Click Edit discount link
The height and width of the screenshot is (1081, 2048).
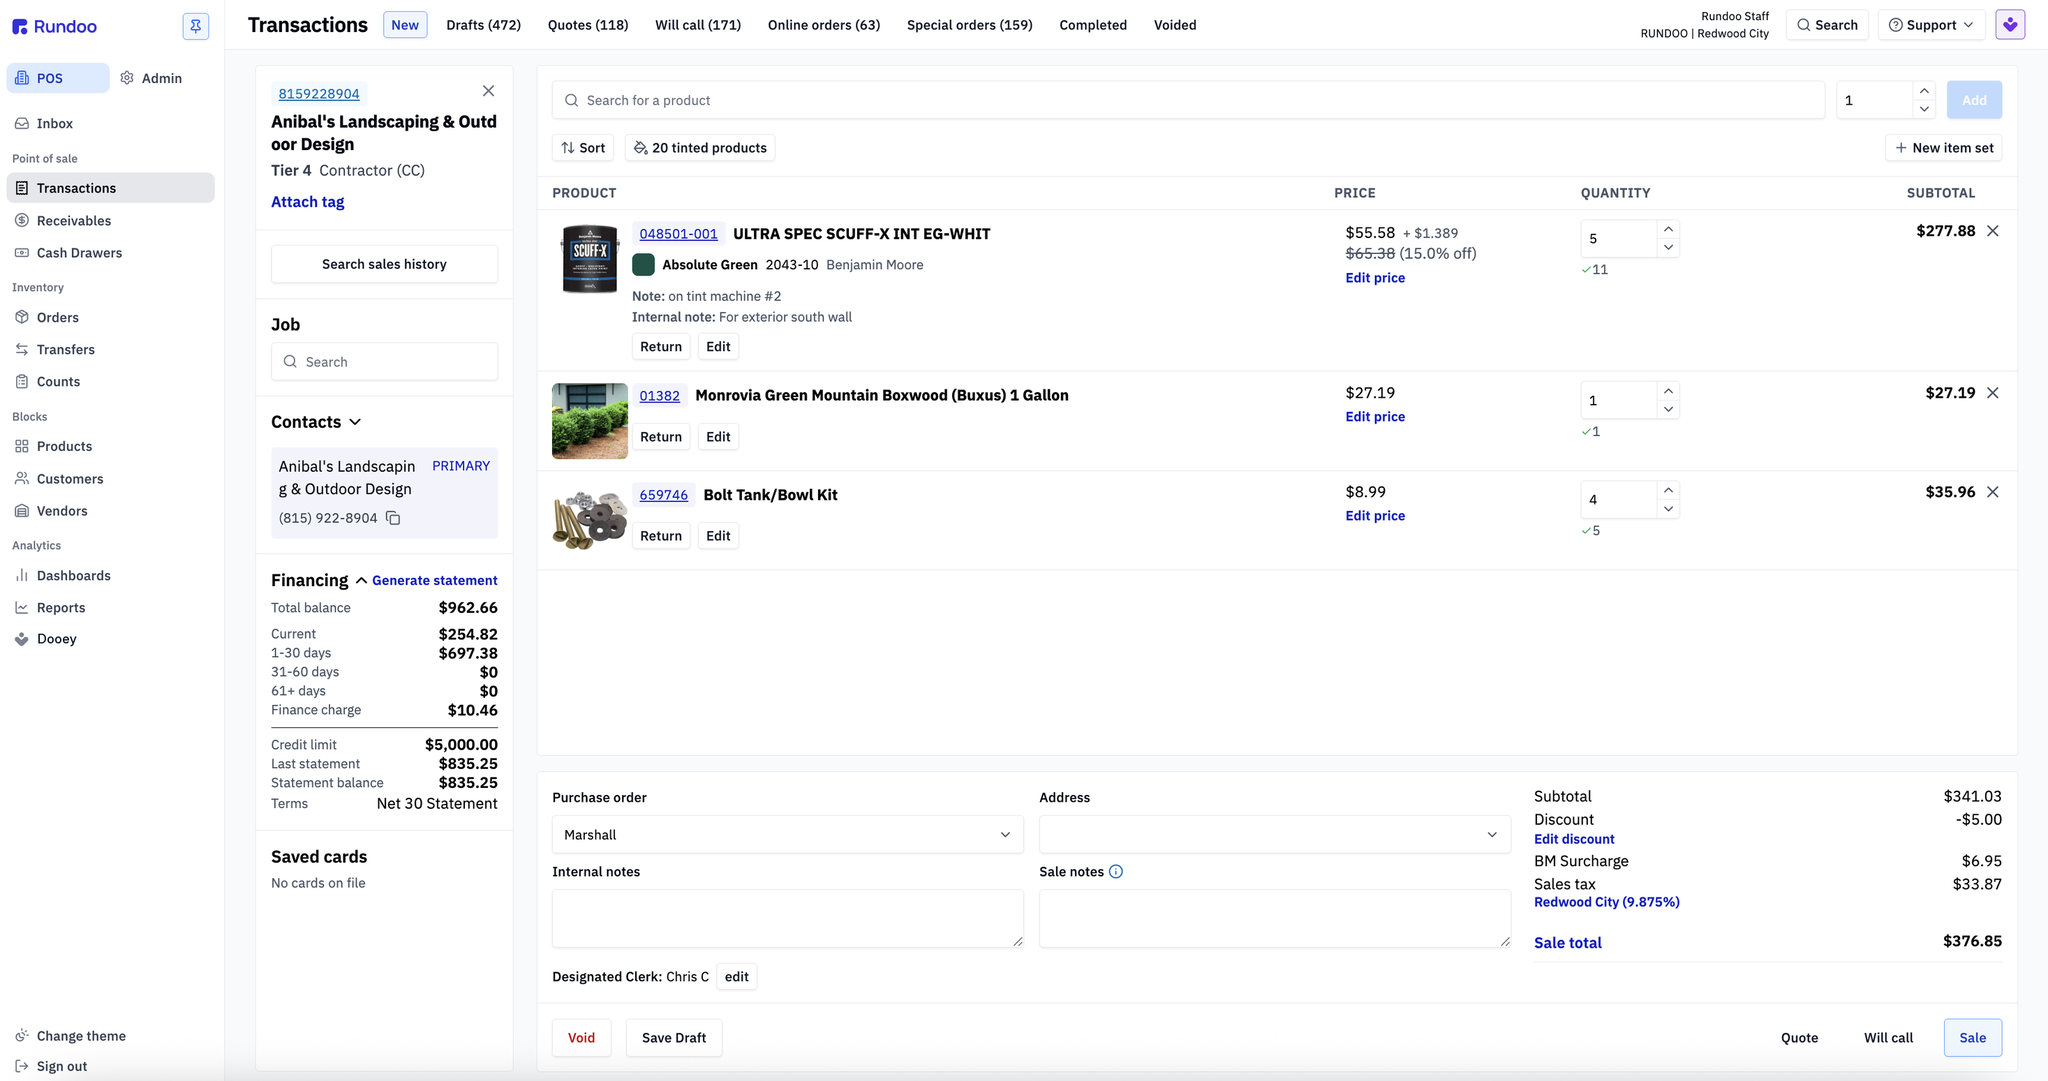1574,839
